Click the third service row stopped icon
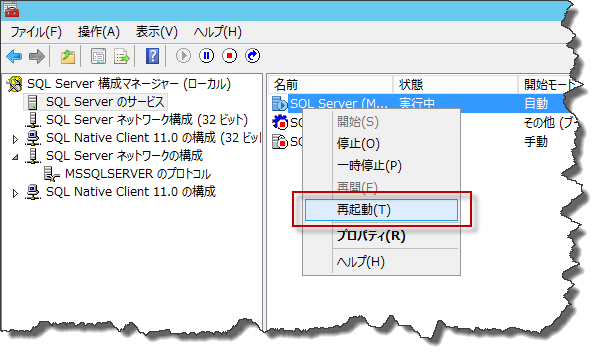Viewport: 606px width, 360px height. [280, 142]
